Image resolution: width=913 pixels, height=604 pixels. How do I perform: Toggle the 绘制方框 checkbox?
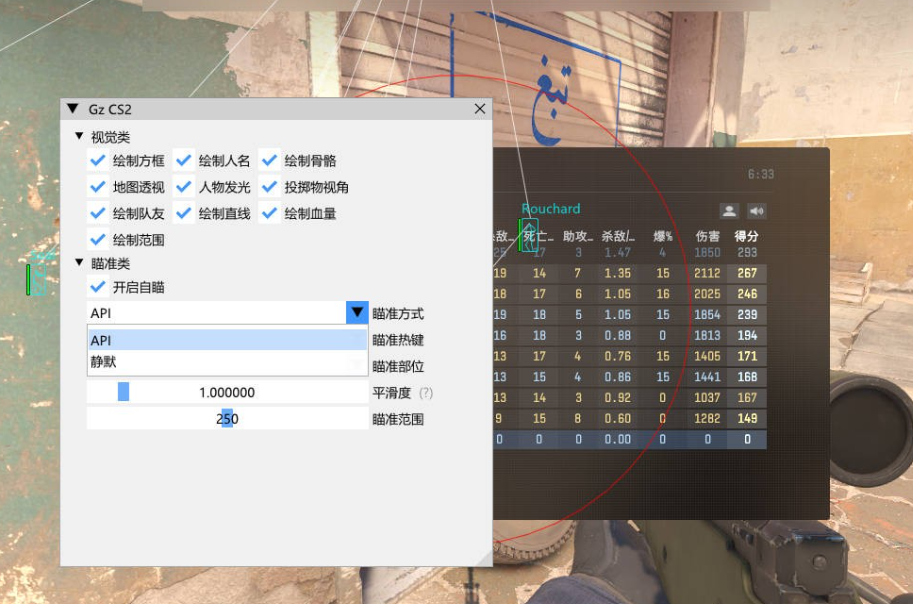click(x=98, y=160)
